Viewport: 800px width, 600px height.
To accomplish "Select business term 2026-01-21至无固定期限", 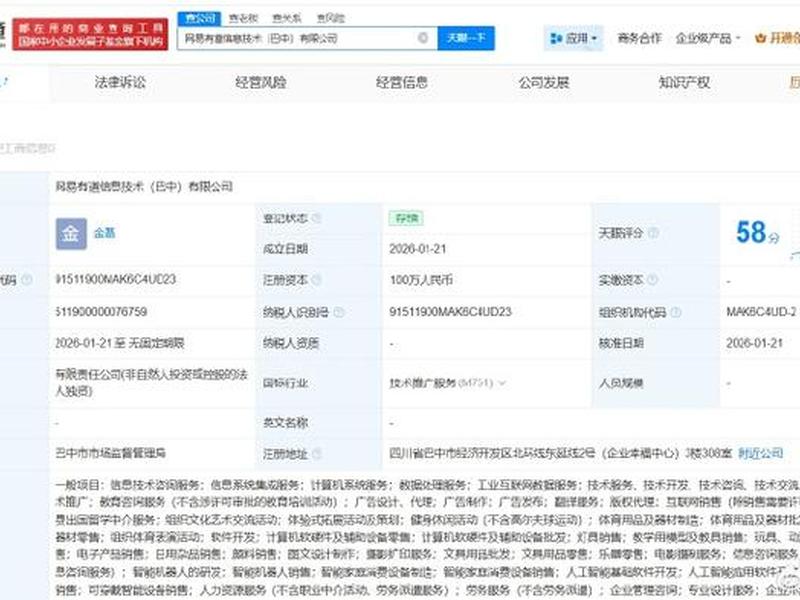I will point(119,343).
